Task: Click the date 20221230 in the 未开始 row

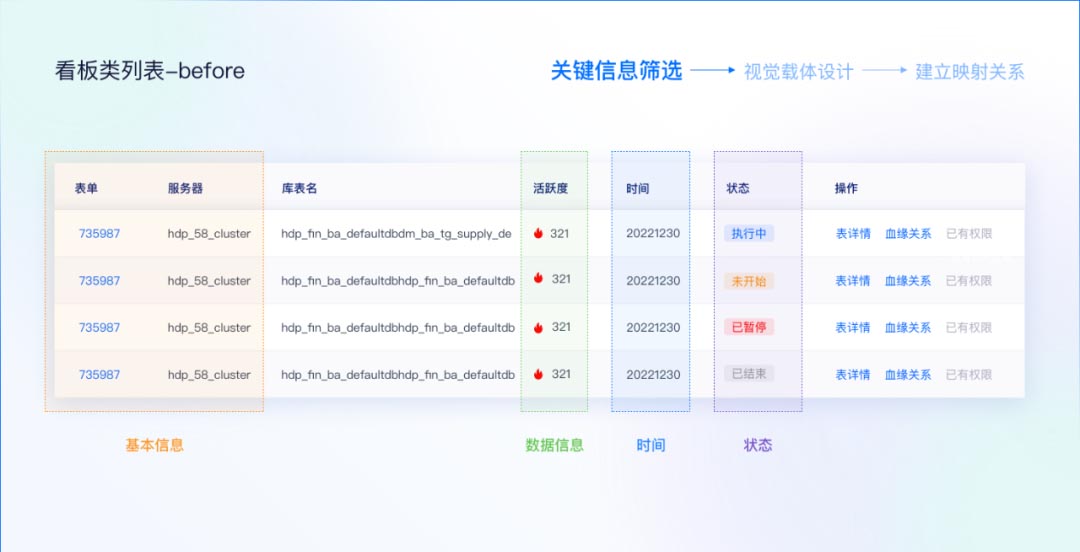Action: [x=653, y=280]
